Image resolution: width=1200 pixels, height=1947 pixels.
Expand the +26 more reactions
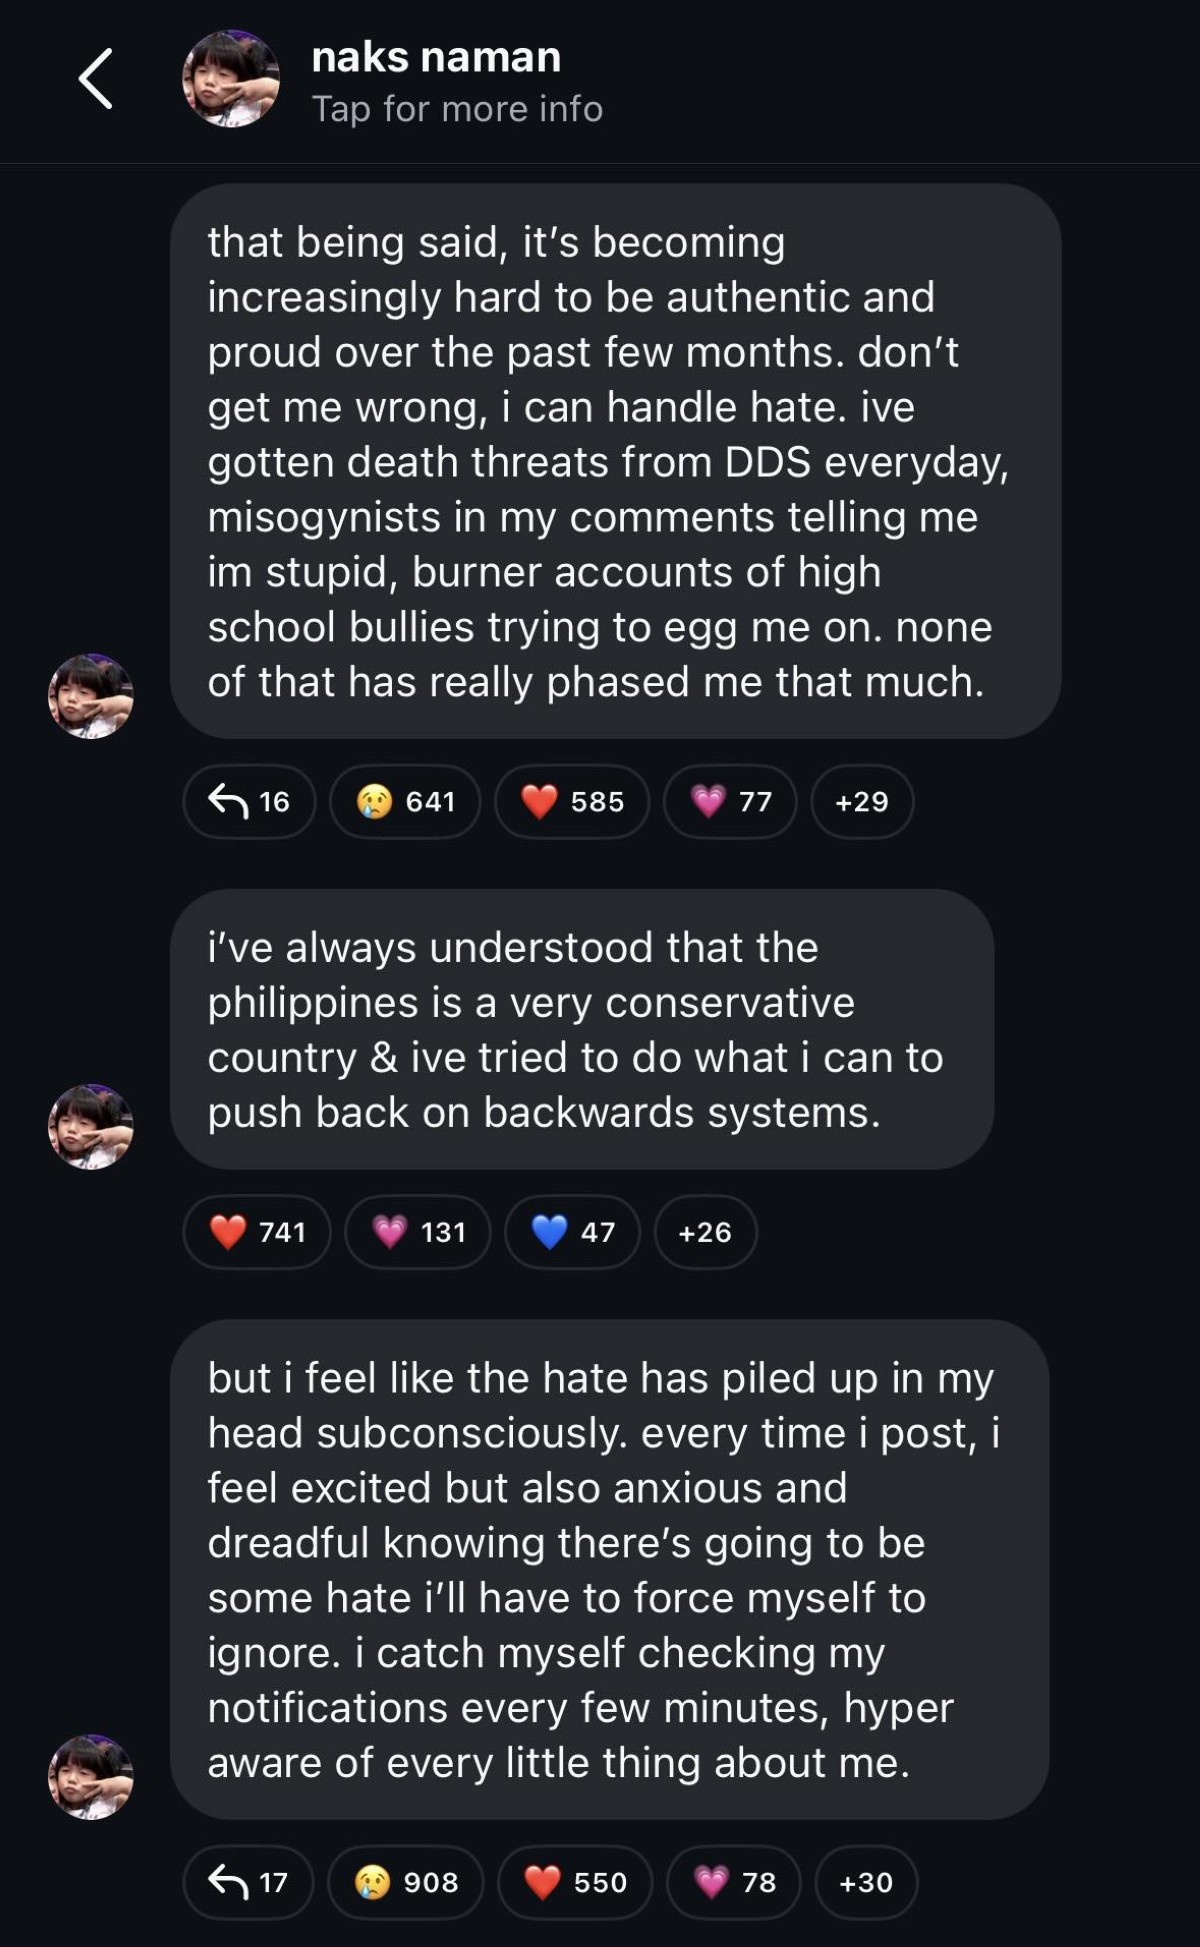705,1232
